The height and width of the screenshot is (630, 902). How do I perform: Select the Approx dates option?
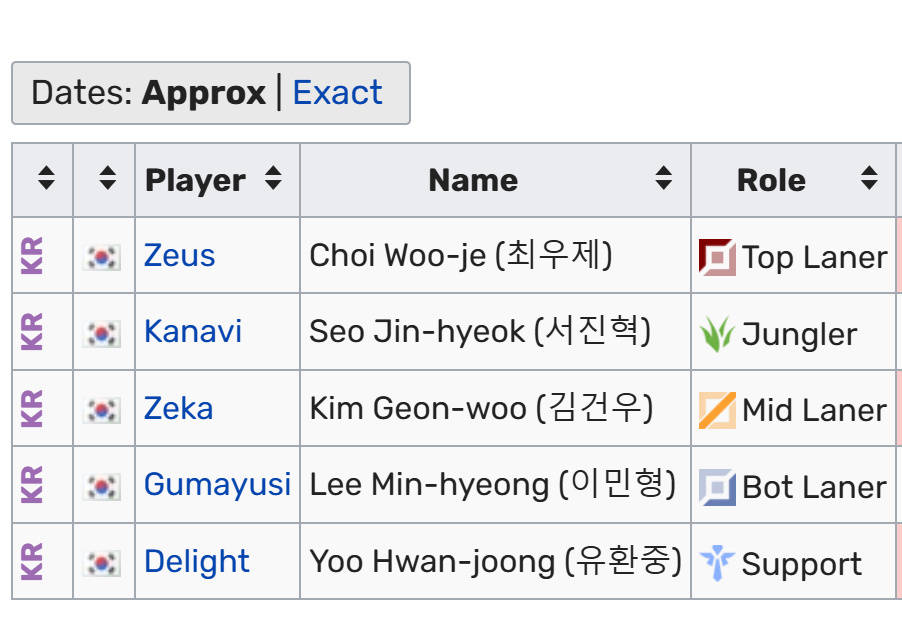(x=204, y=93)
